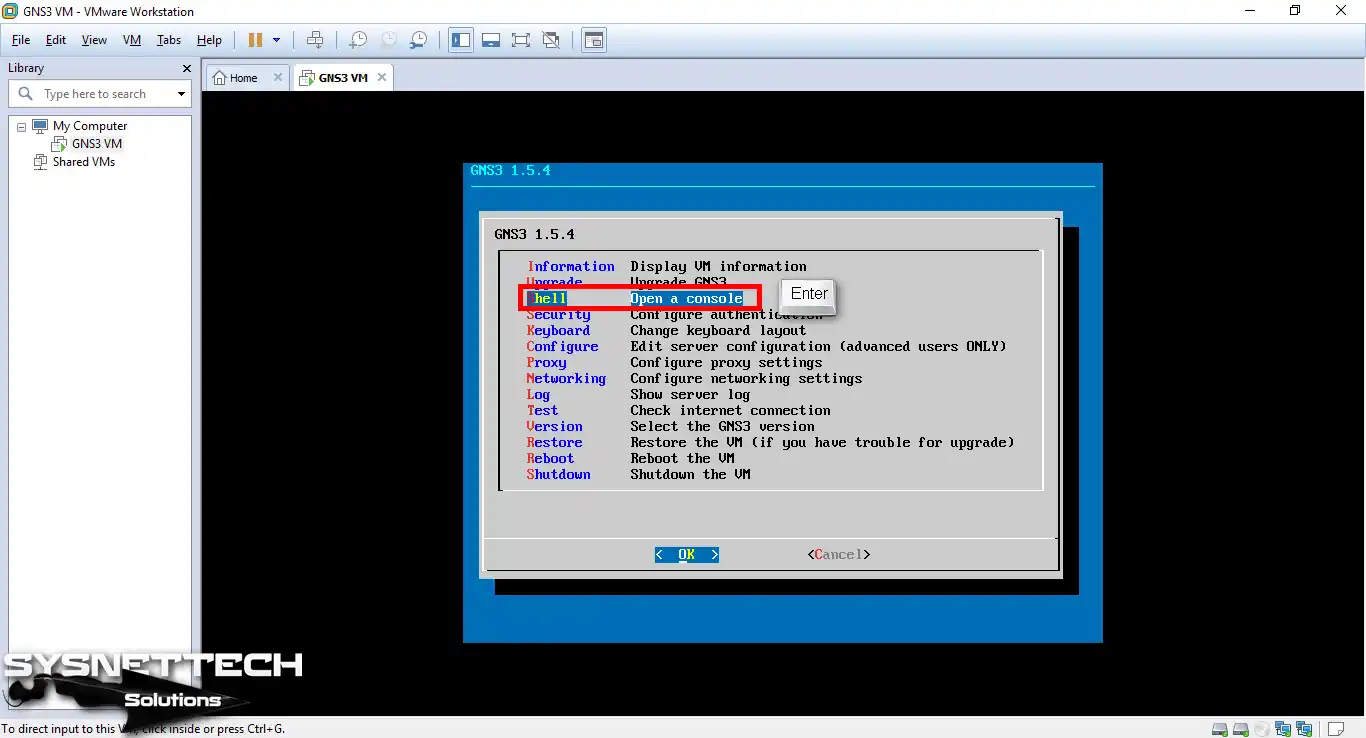
Task: Click the Shutdown menu entry
Action: pyautogui.click(x=558, y=474)
